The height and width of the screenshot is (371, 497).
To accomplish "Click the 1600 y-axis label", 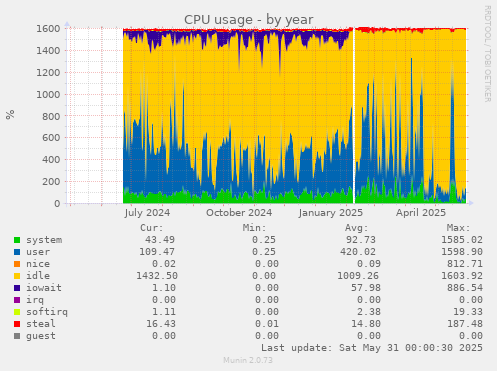I will click(x=48, y=29).
